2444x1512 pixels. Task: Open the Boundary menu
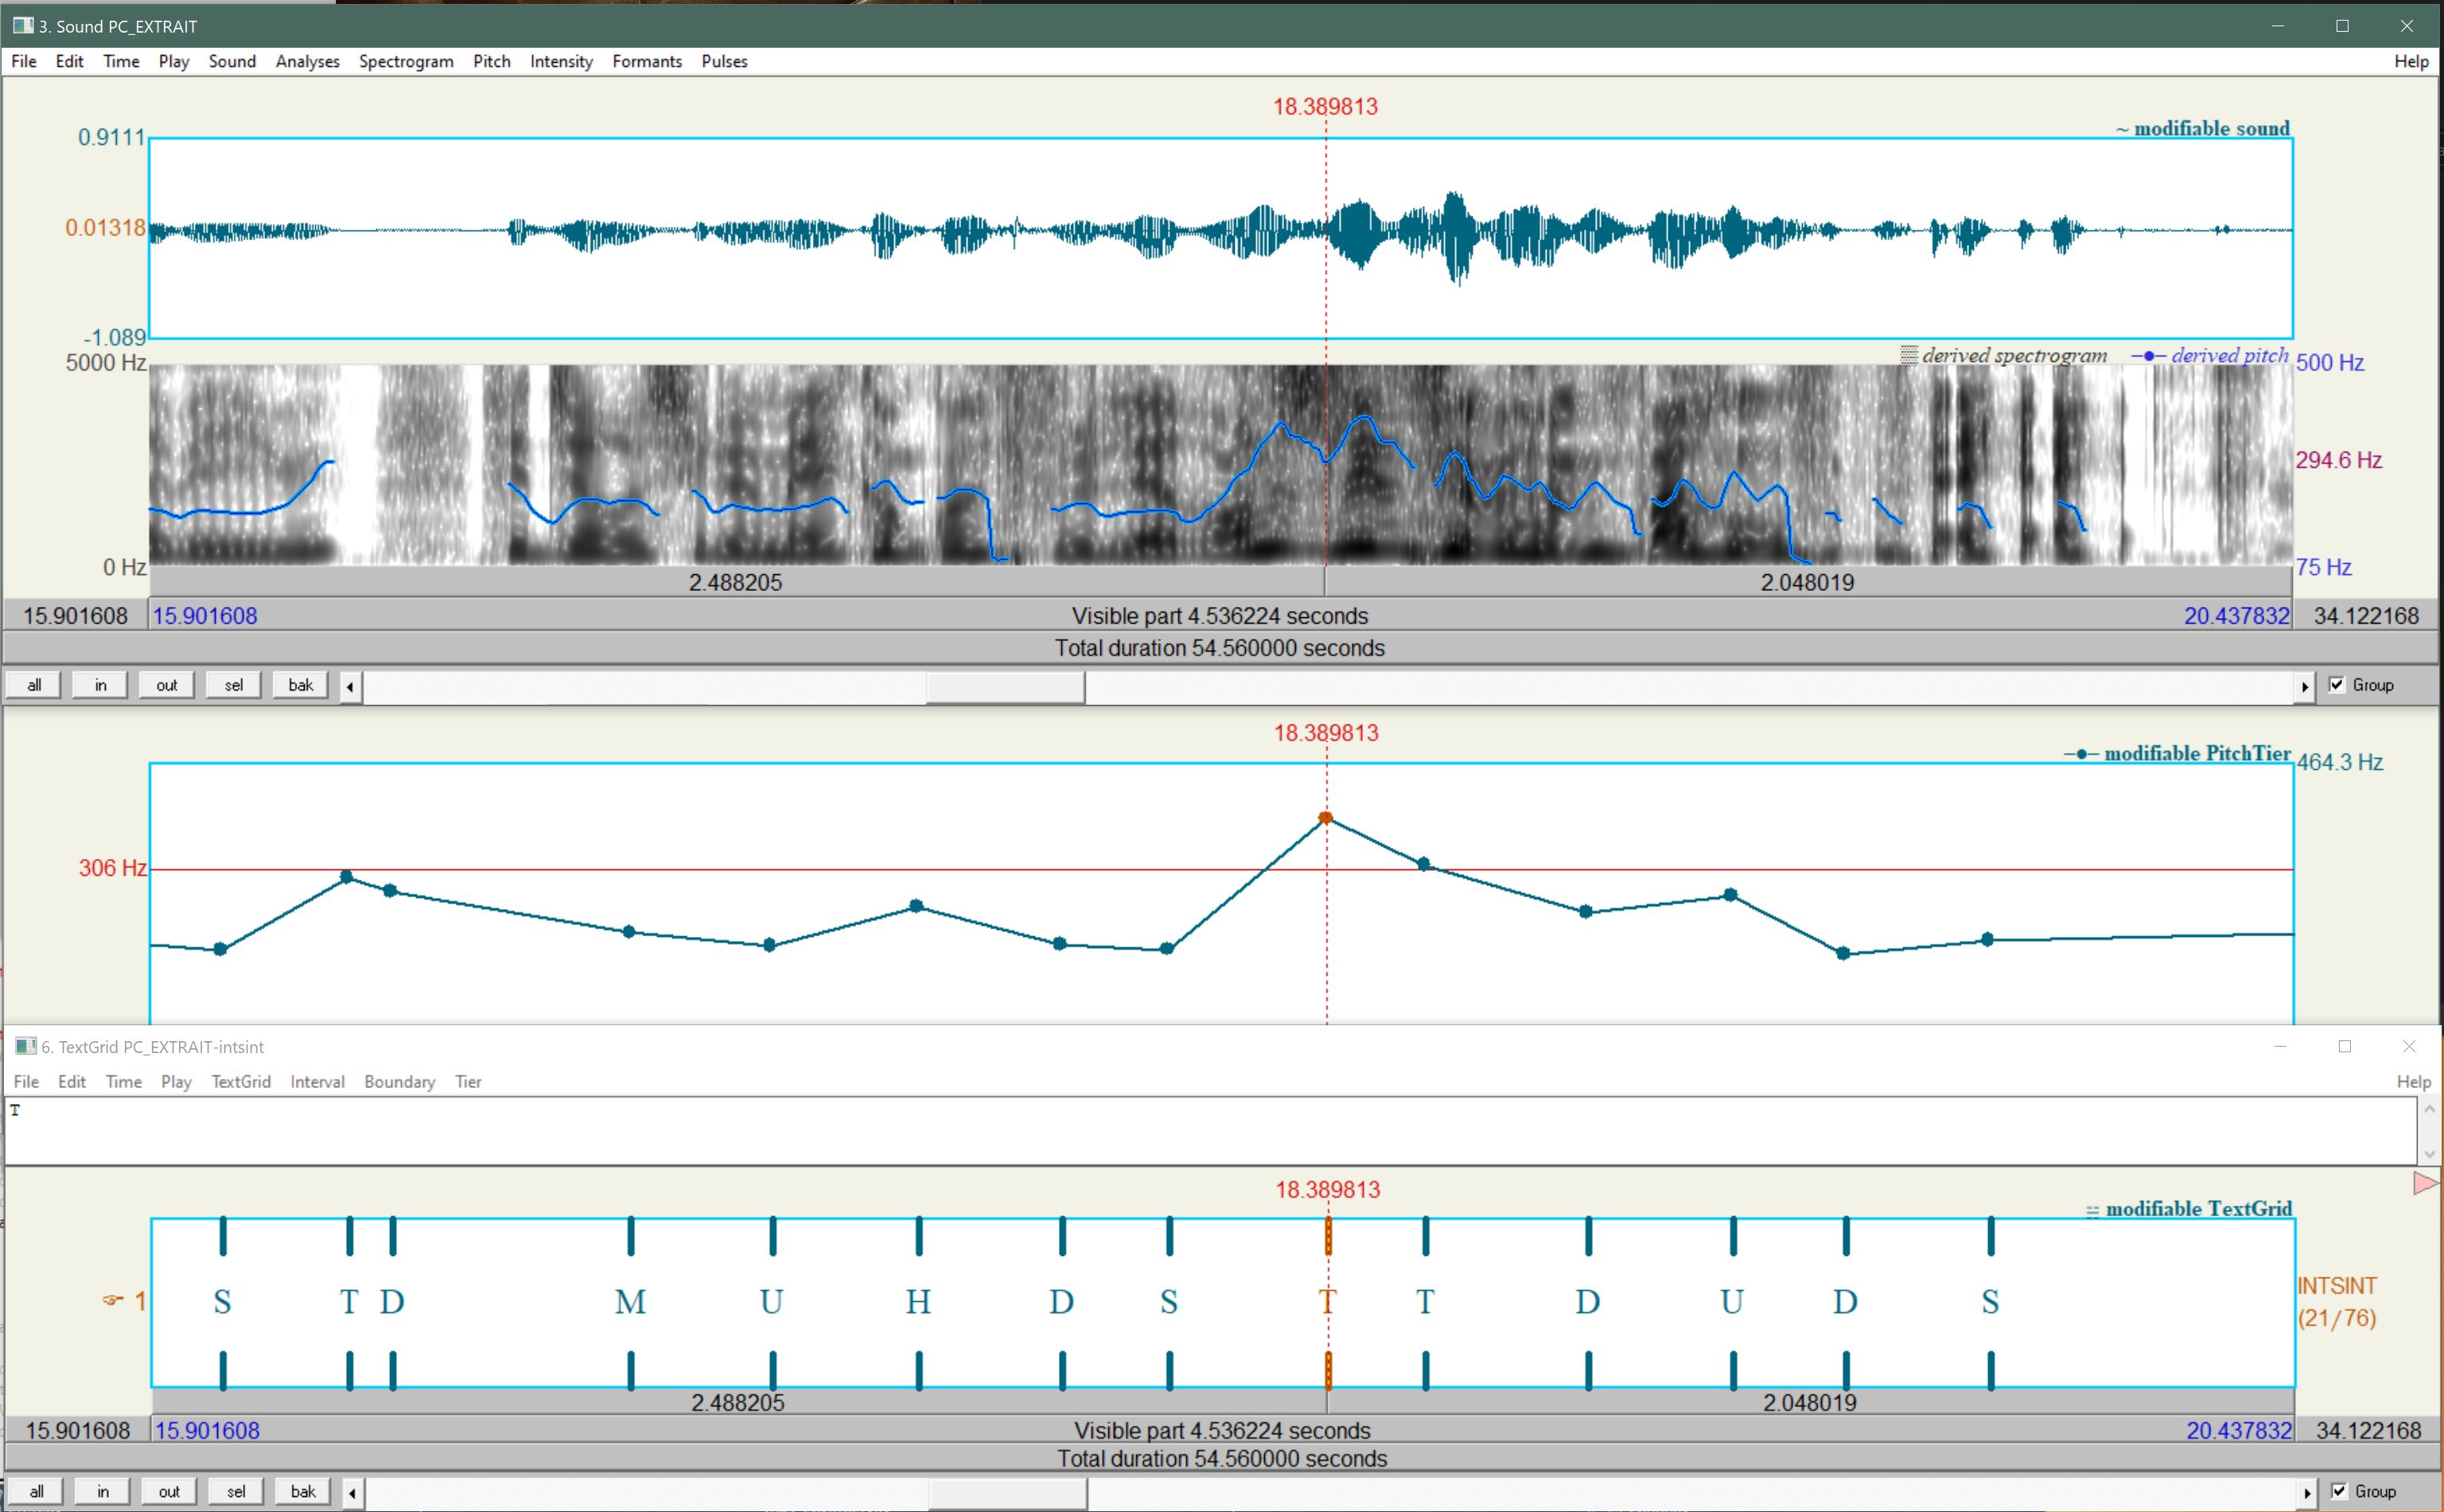pyautogui.click(x=399, y=1081)
